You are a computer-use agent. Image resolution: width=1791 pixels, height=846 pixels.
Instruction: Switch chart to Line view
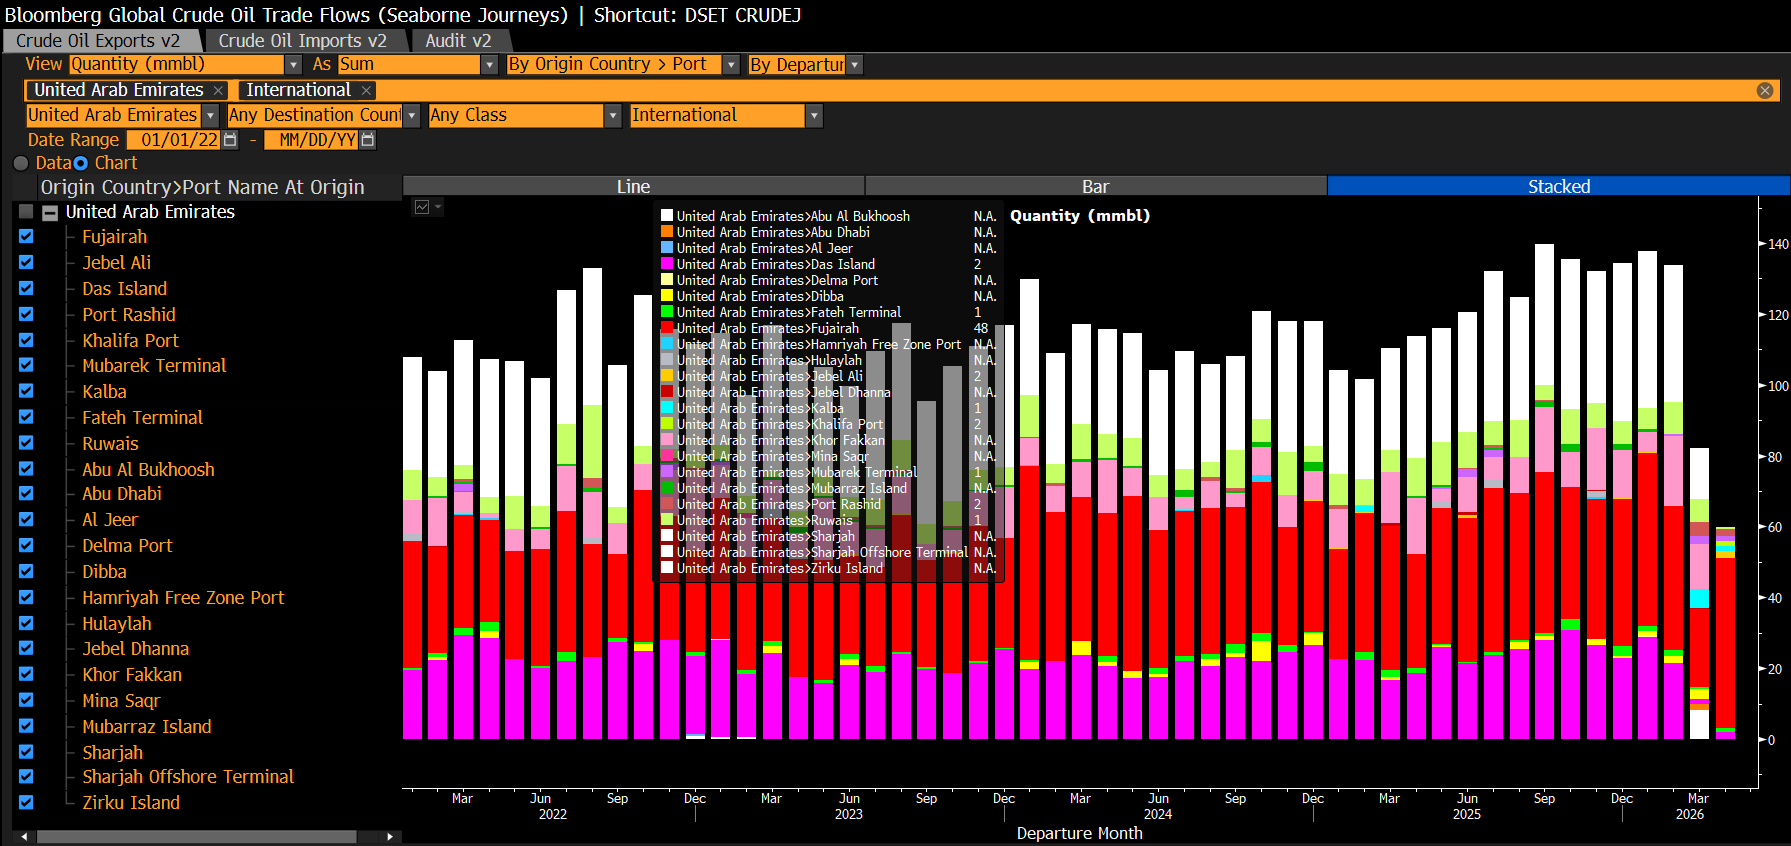pos(633,186)
